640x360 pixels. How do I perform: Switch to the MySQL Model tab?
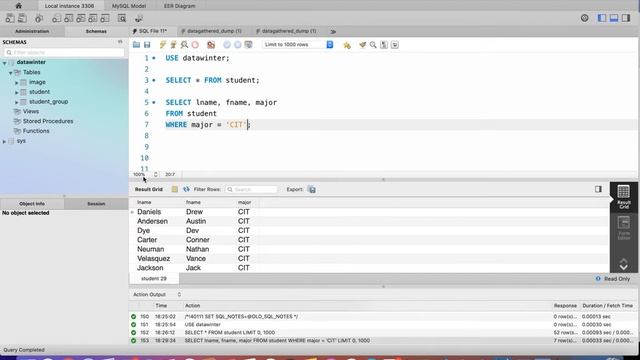click(129, 6)
